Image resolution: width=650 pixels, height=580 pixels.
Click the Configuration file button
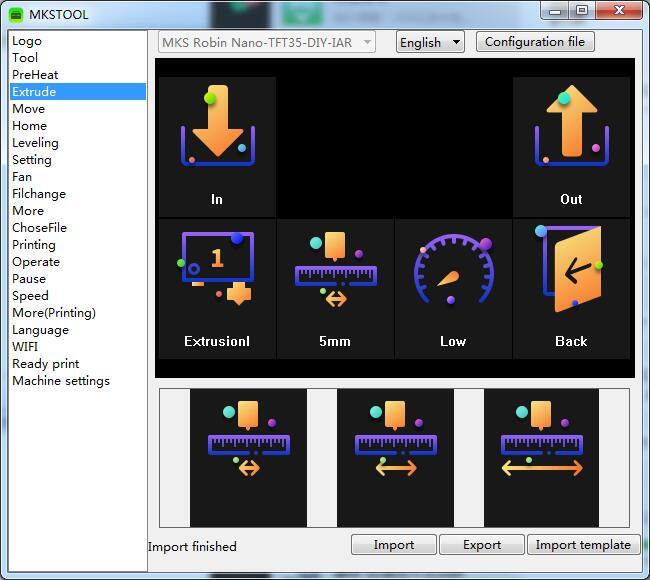click(x=535, y=42)
